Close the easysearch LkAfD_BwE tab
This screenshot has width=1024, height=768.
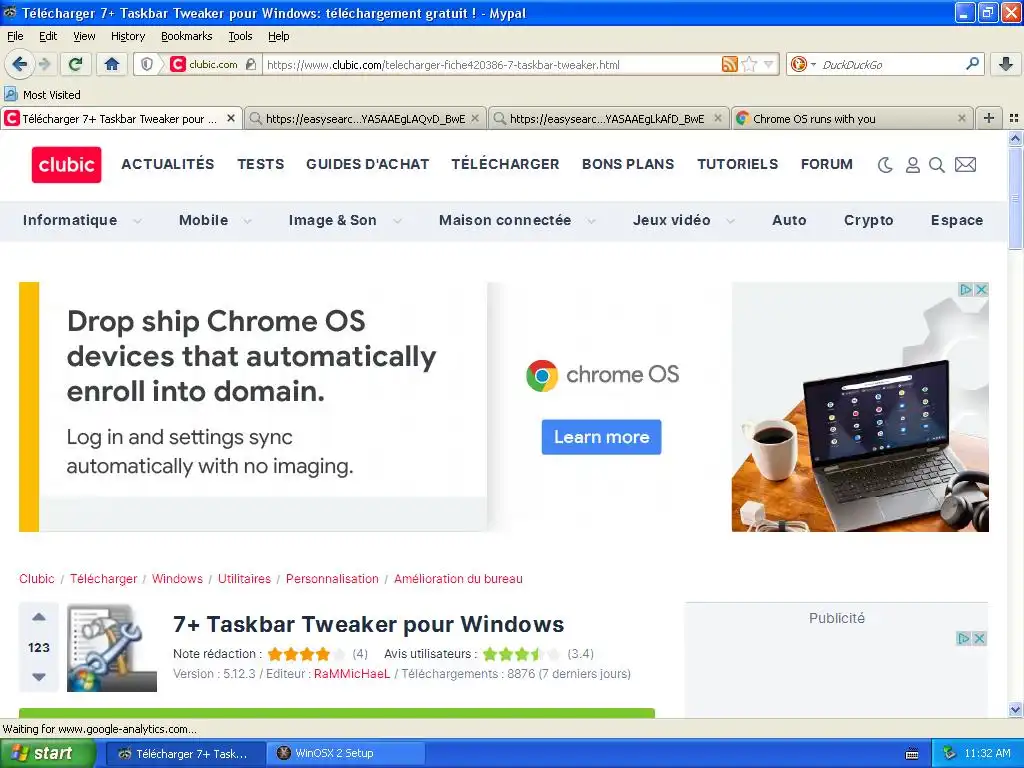718,118
